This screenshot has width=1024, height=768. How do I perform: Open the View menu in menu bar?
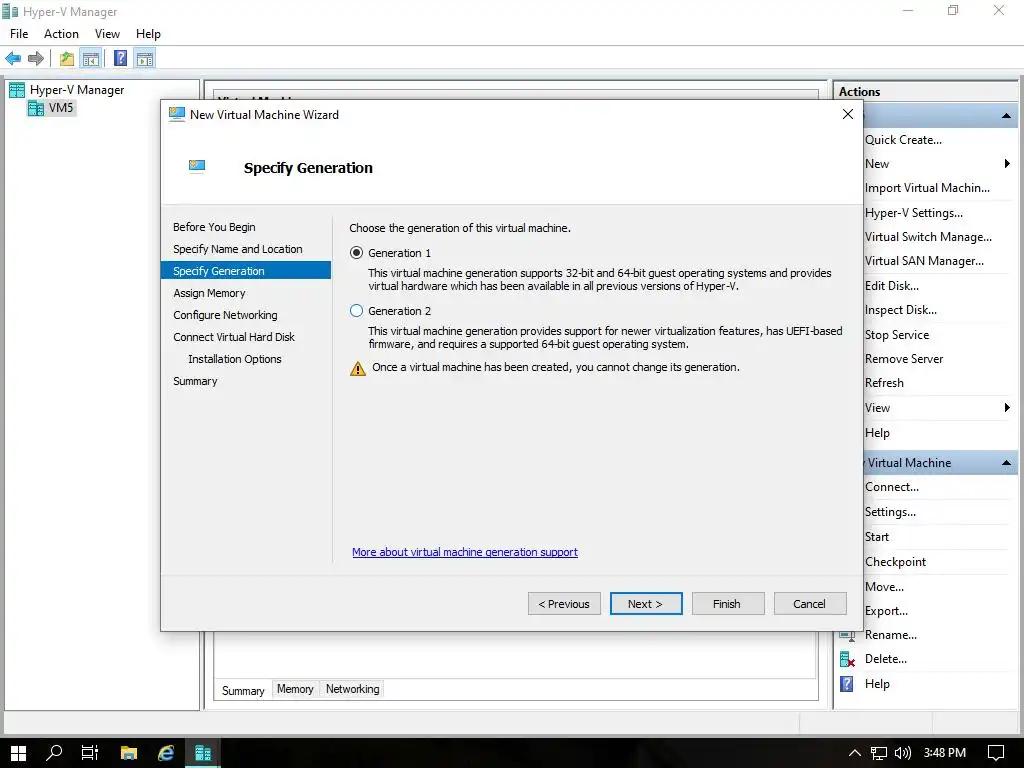(107, 34)
